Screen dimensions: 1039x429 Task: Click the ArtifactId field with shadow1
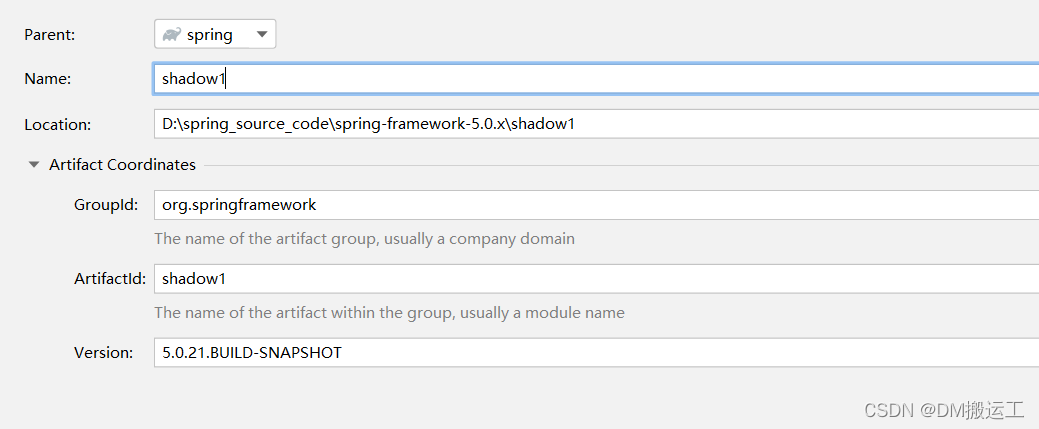click(596, 278)
